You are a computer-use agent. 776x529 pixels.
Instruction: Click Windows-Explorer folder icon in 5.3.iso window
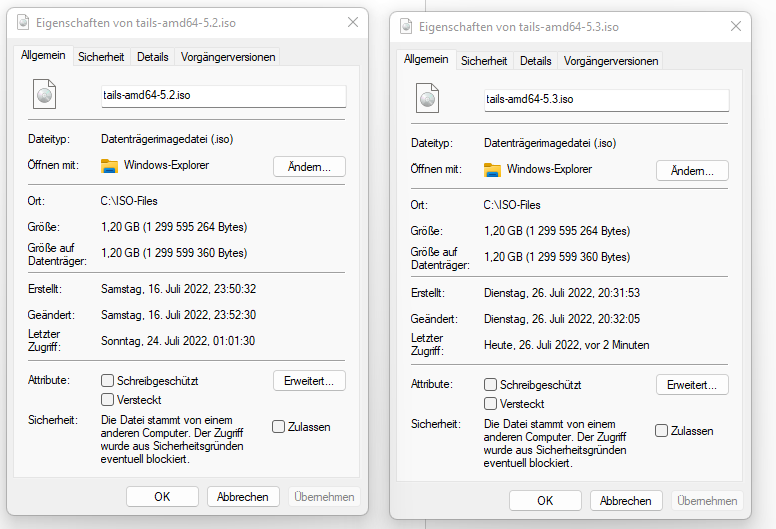(x=492, y=170)
